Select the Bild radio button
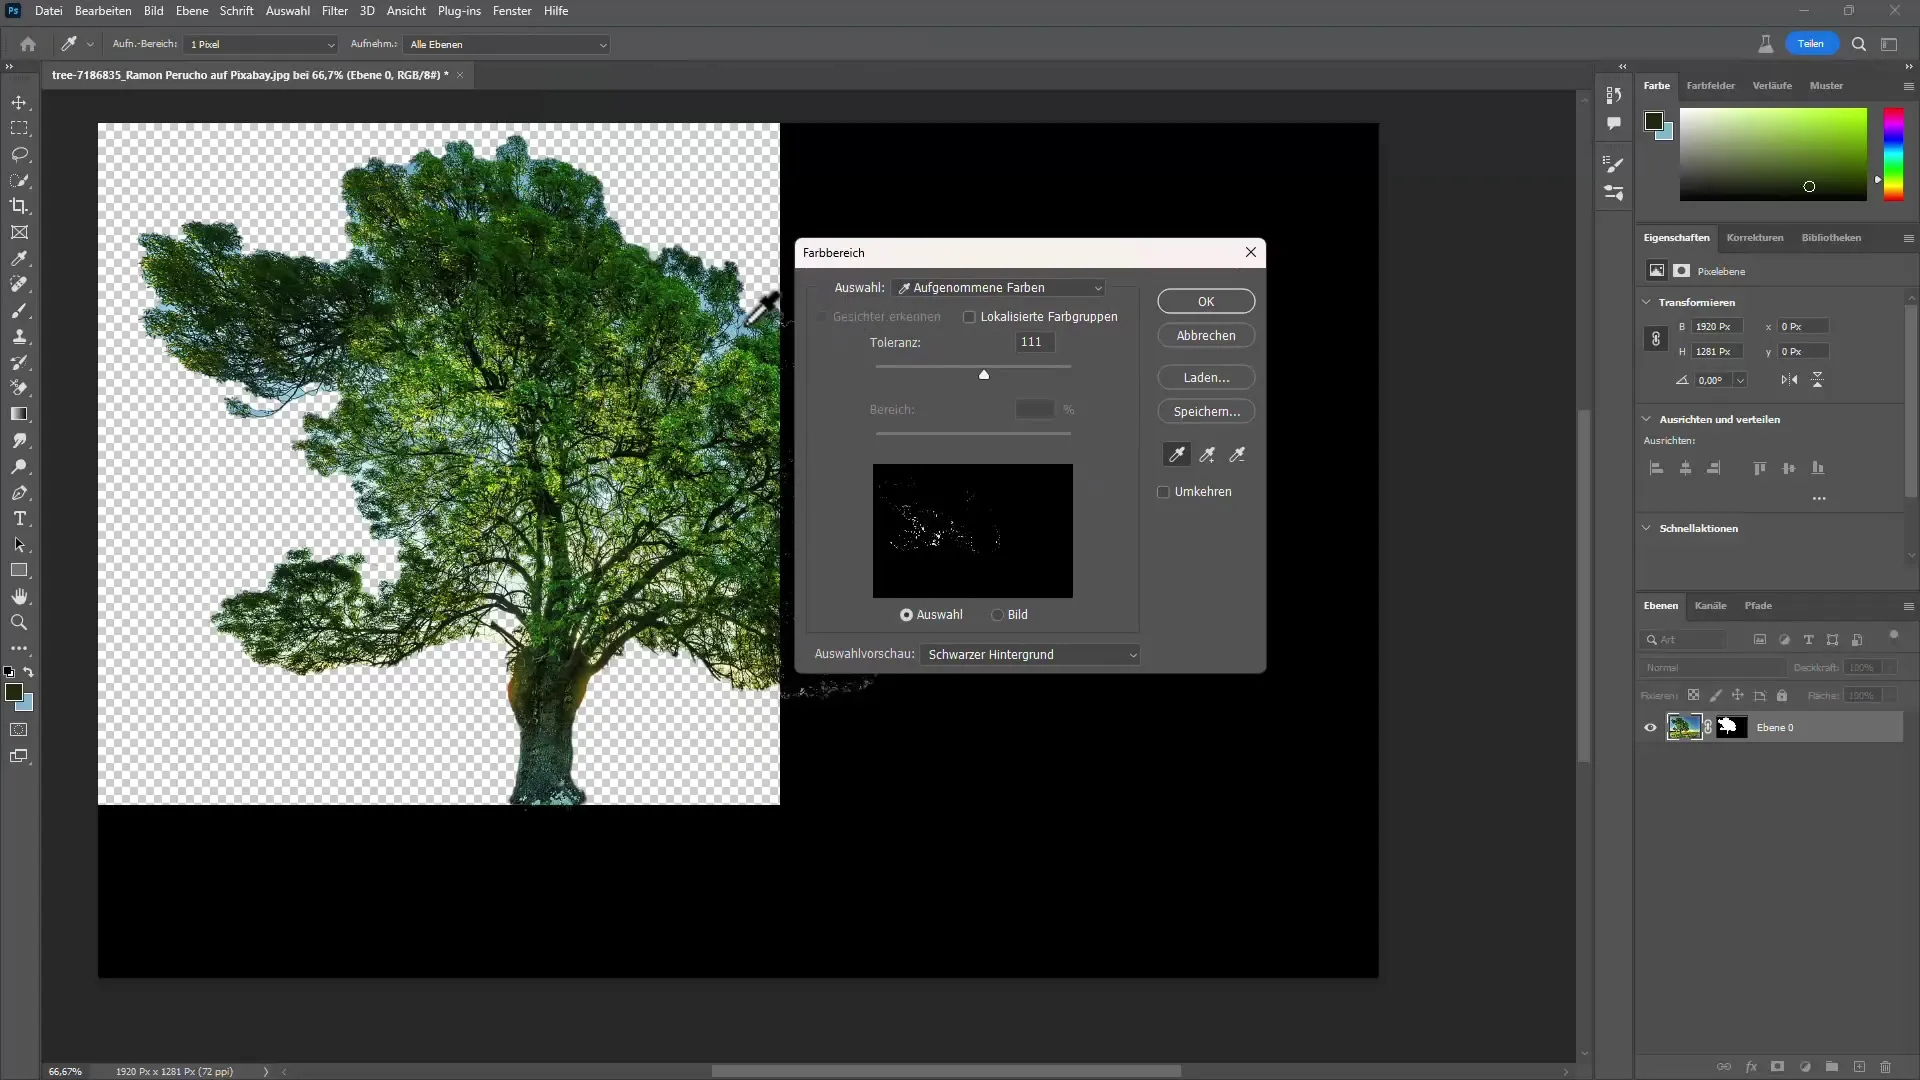The height and width of the screenshot is (1080, 1920). coord(997,615)
